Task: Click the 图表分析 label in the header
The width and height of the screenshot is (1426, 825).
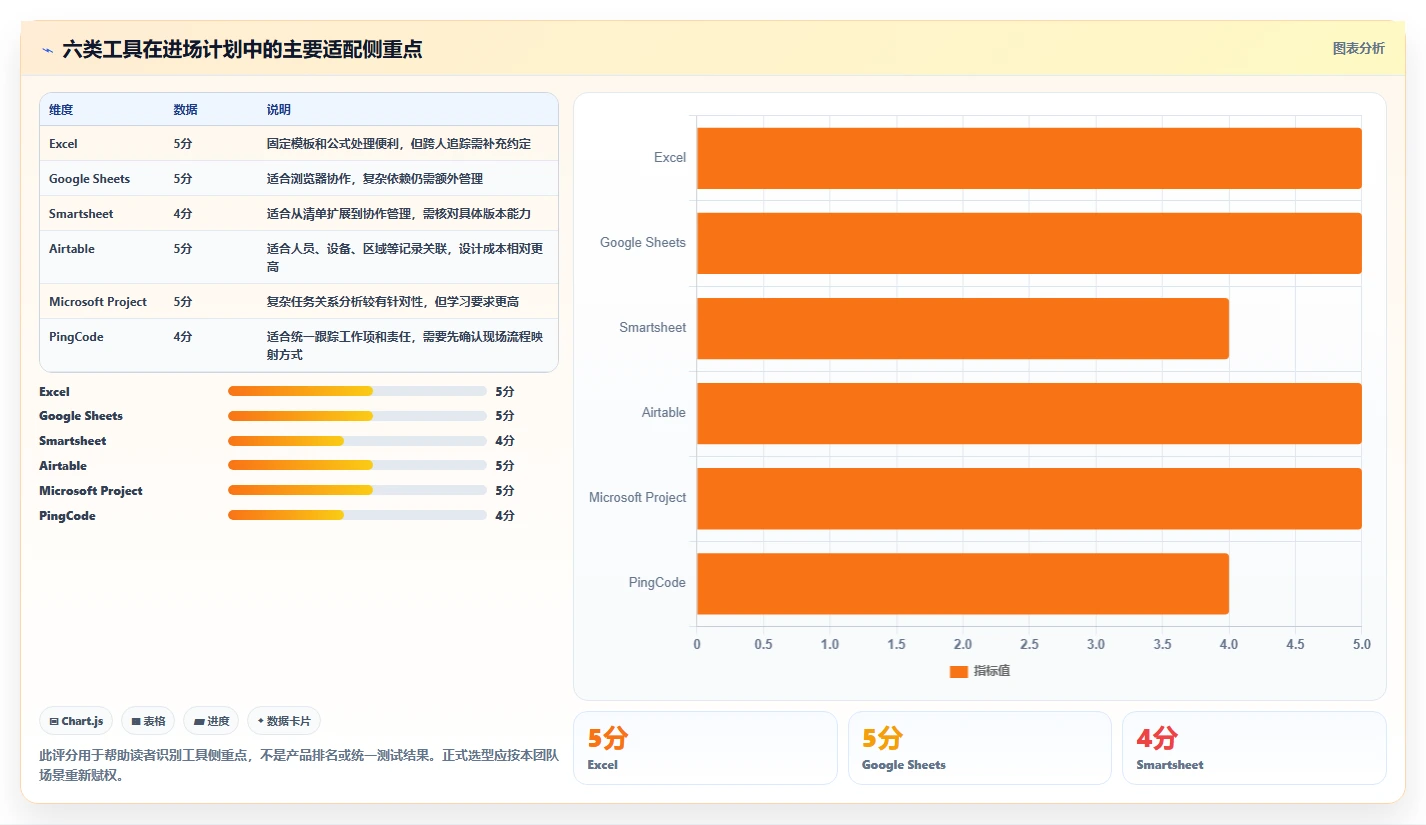Action: coord(1358,48)
